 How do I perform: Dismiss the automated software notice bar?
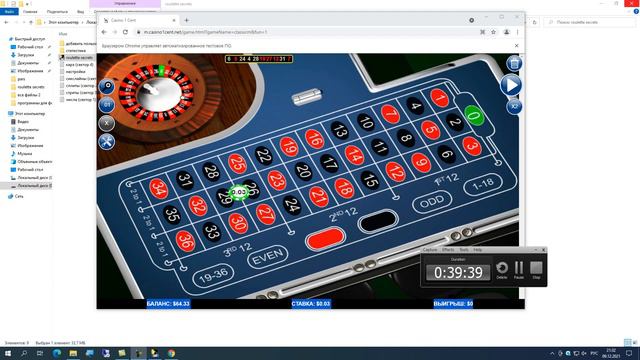tap(516, 46)
